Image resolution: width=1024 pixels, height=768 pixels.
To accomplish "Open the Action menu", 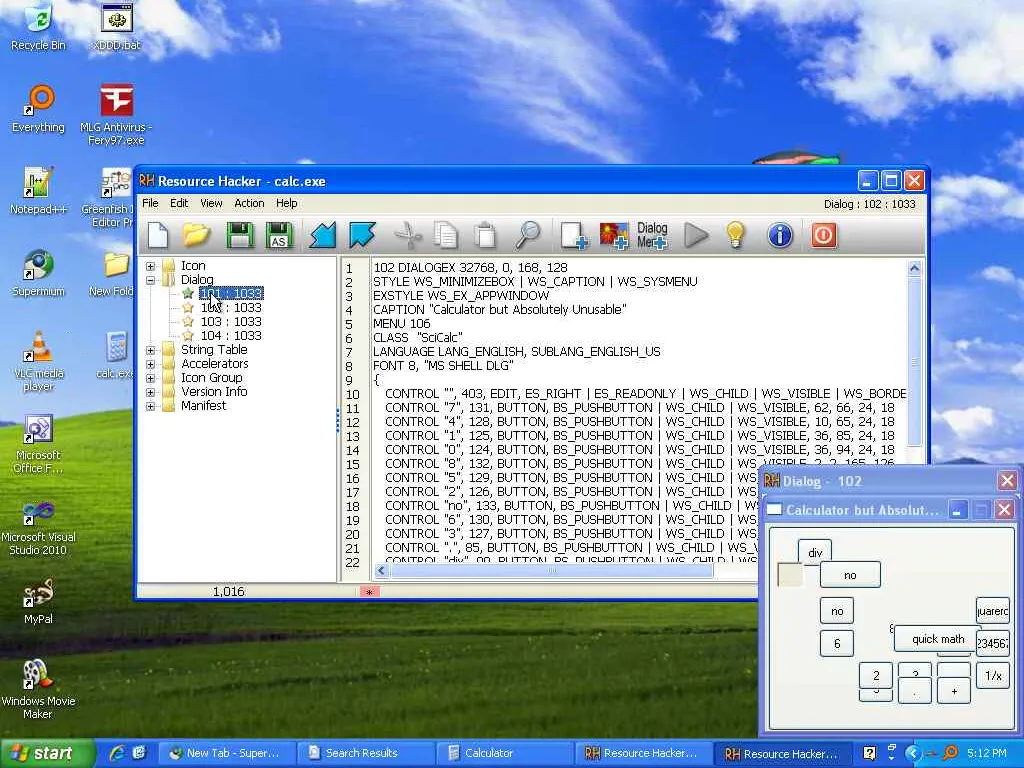I will click(249, 203).
